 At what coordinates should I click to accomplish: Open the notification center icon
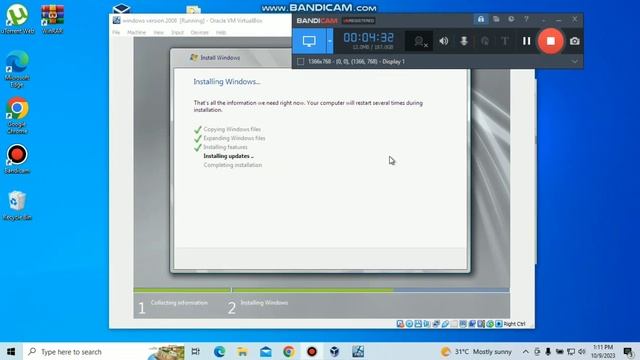click(628, 351)
